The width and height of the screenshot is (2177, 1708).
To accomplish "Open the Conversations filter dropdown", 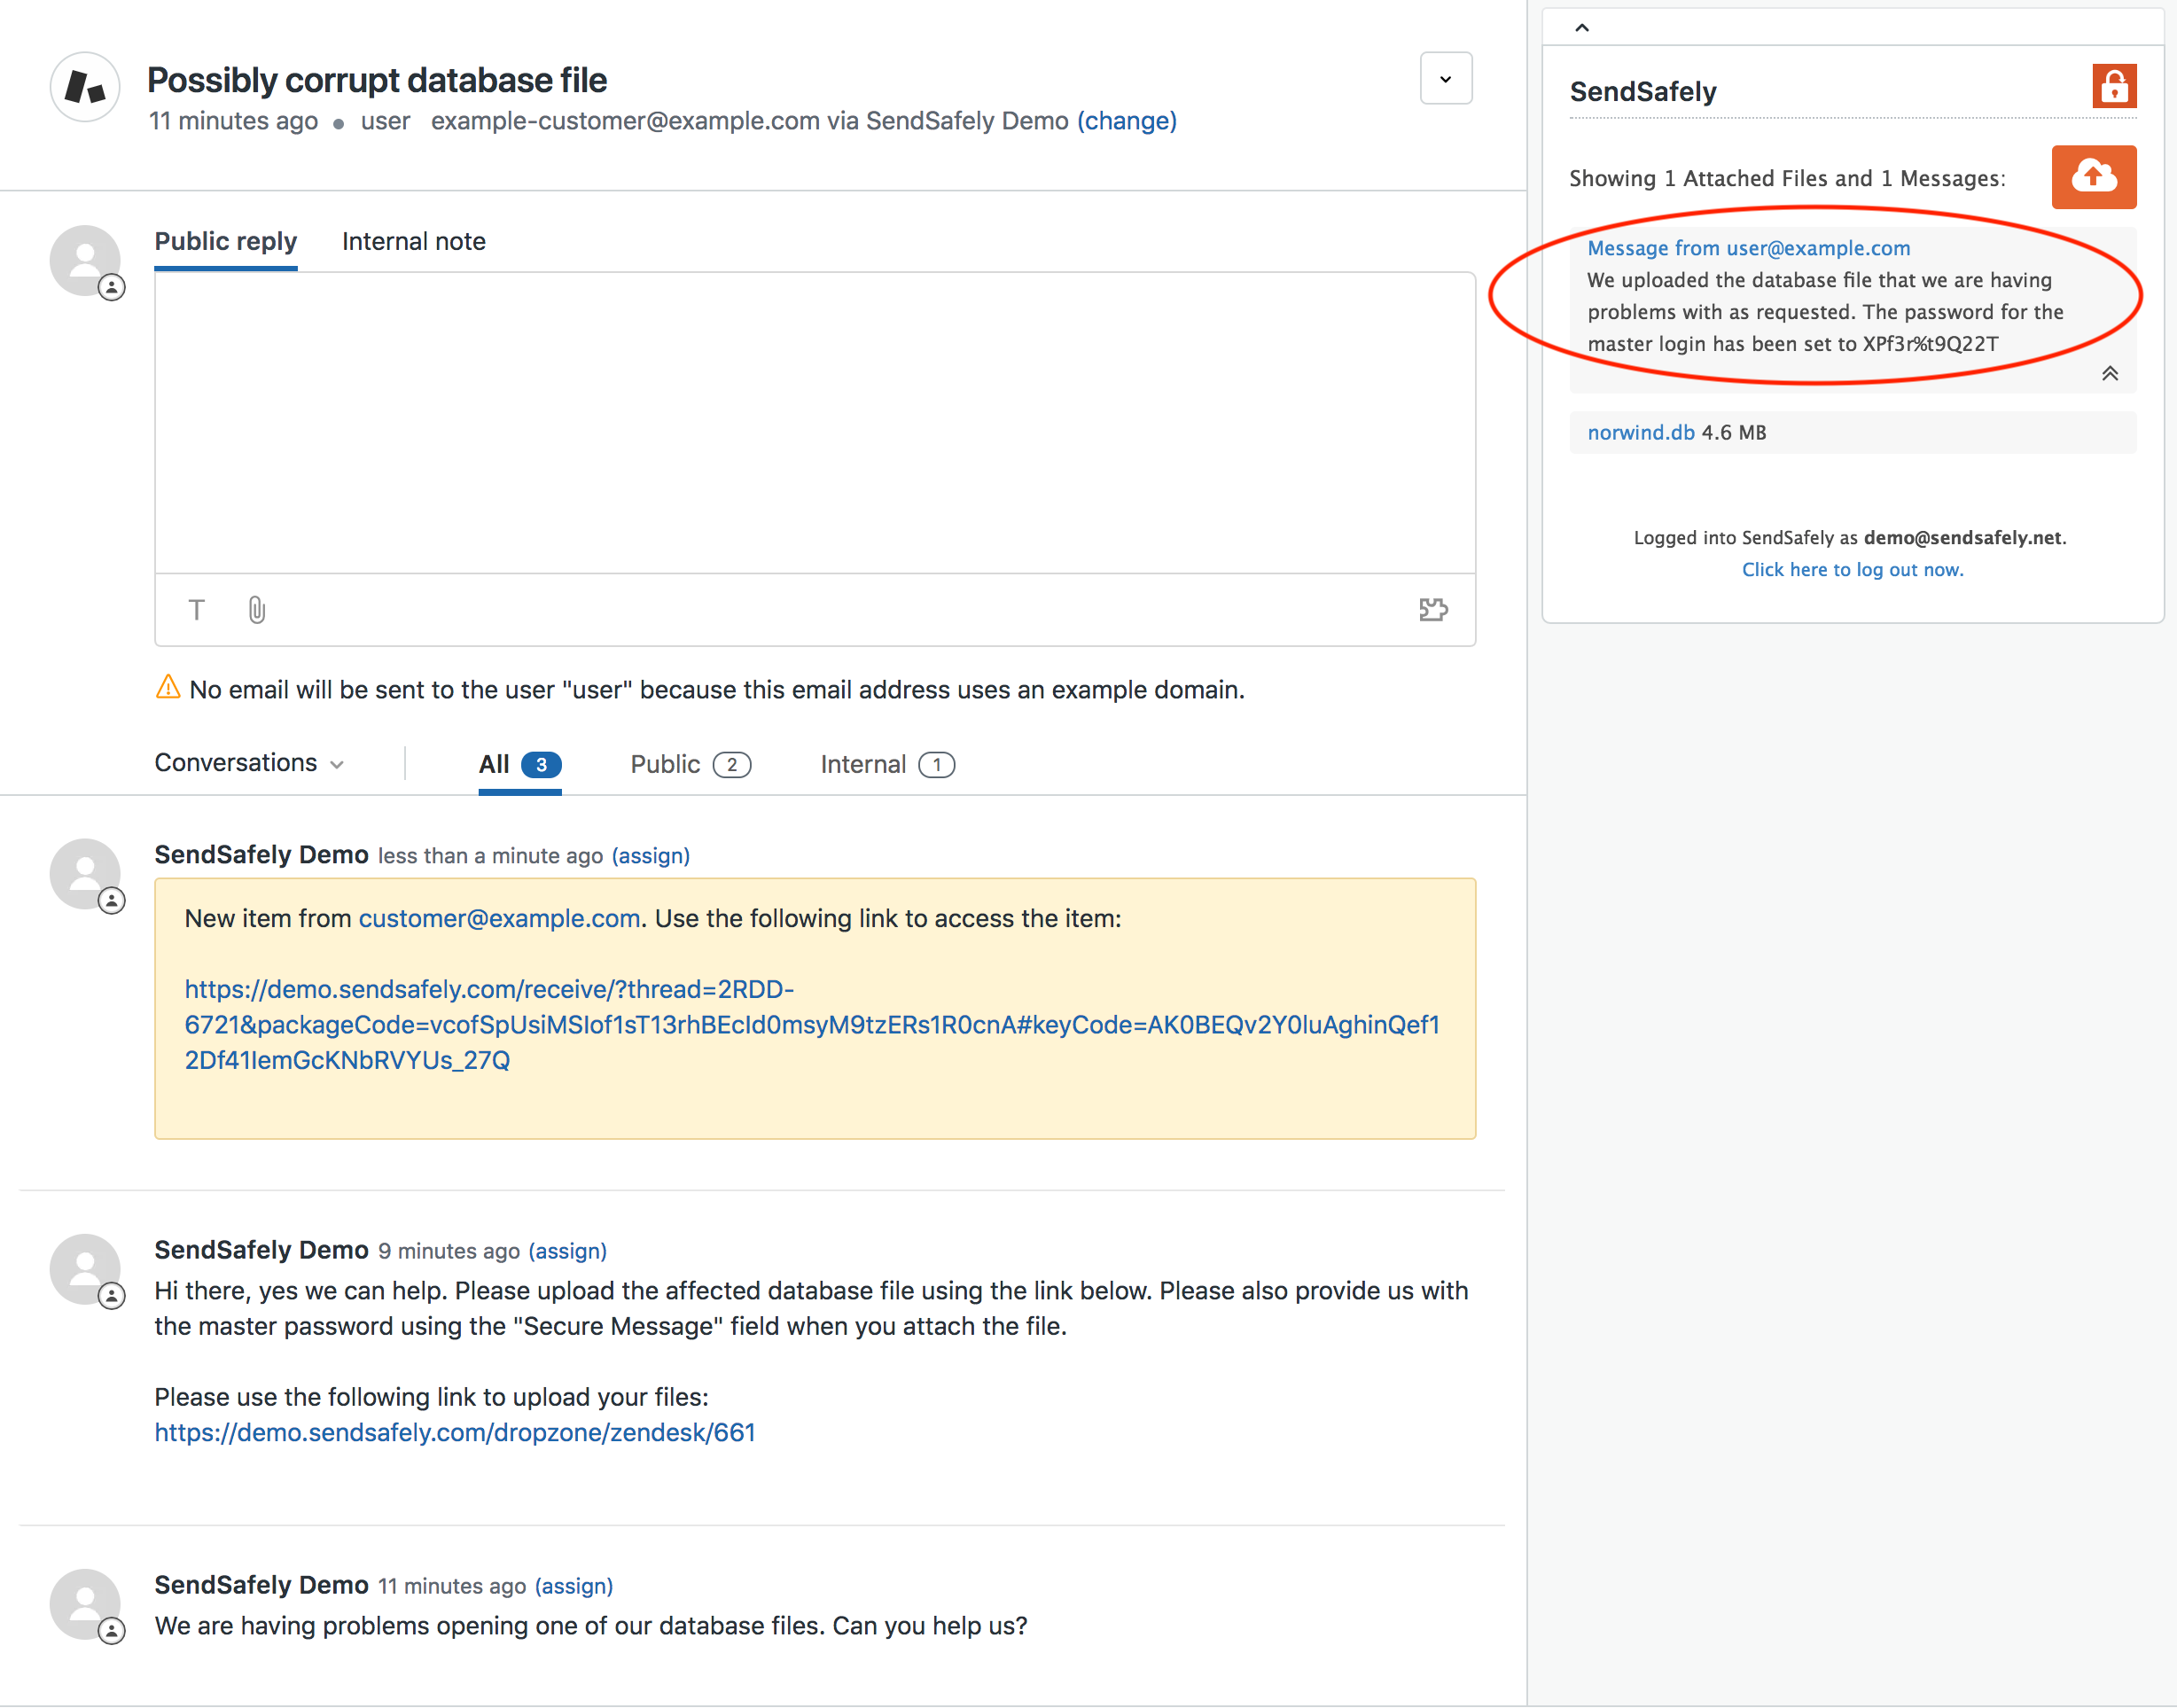I will tap(249, 762).
